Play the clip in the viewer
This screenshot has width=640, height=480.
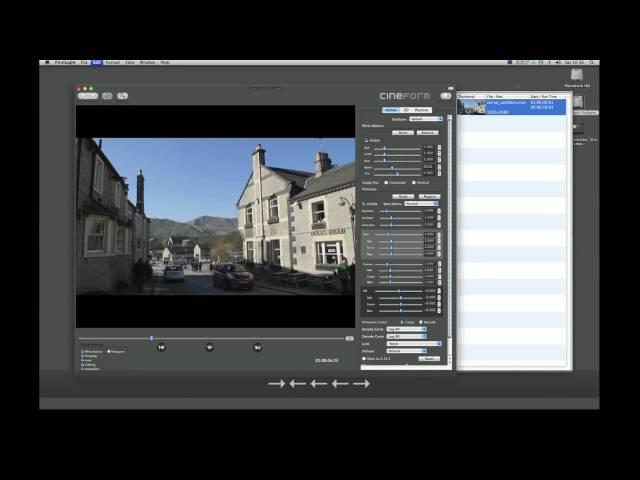[x=209, y=347]
